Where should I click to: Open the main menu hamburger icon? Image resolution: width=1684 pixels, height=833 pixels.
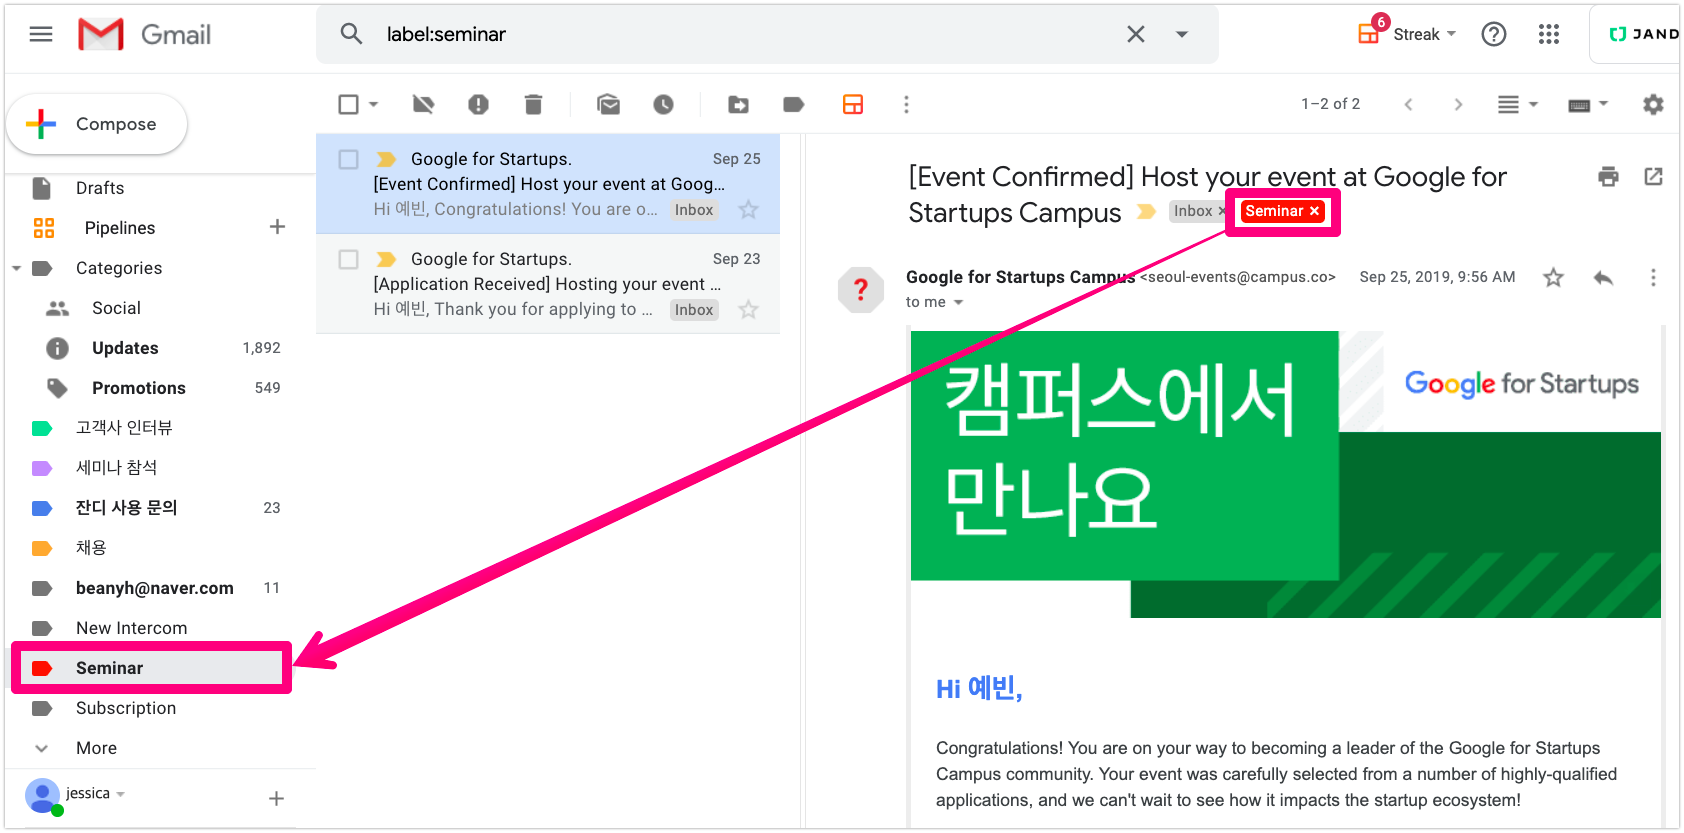(x=41, y=34)
